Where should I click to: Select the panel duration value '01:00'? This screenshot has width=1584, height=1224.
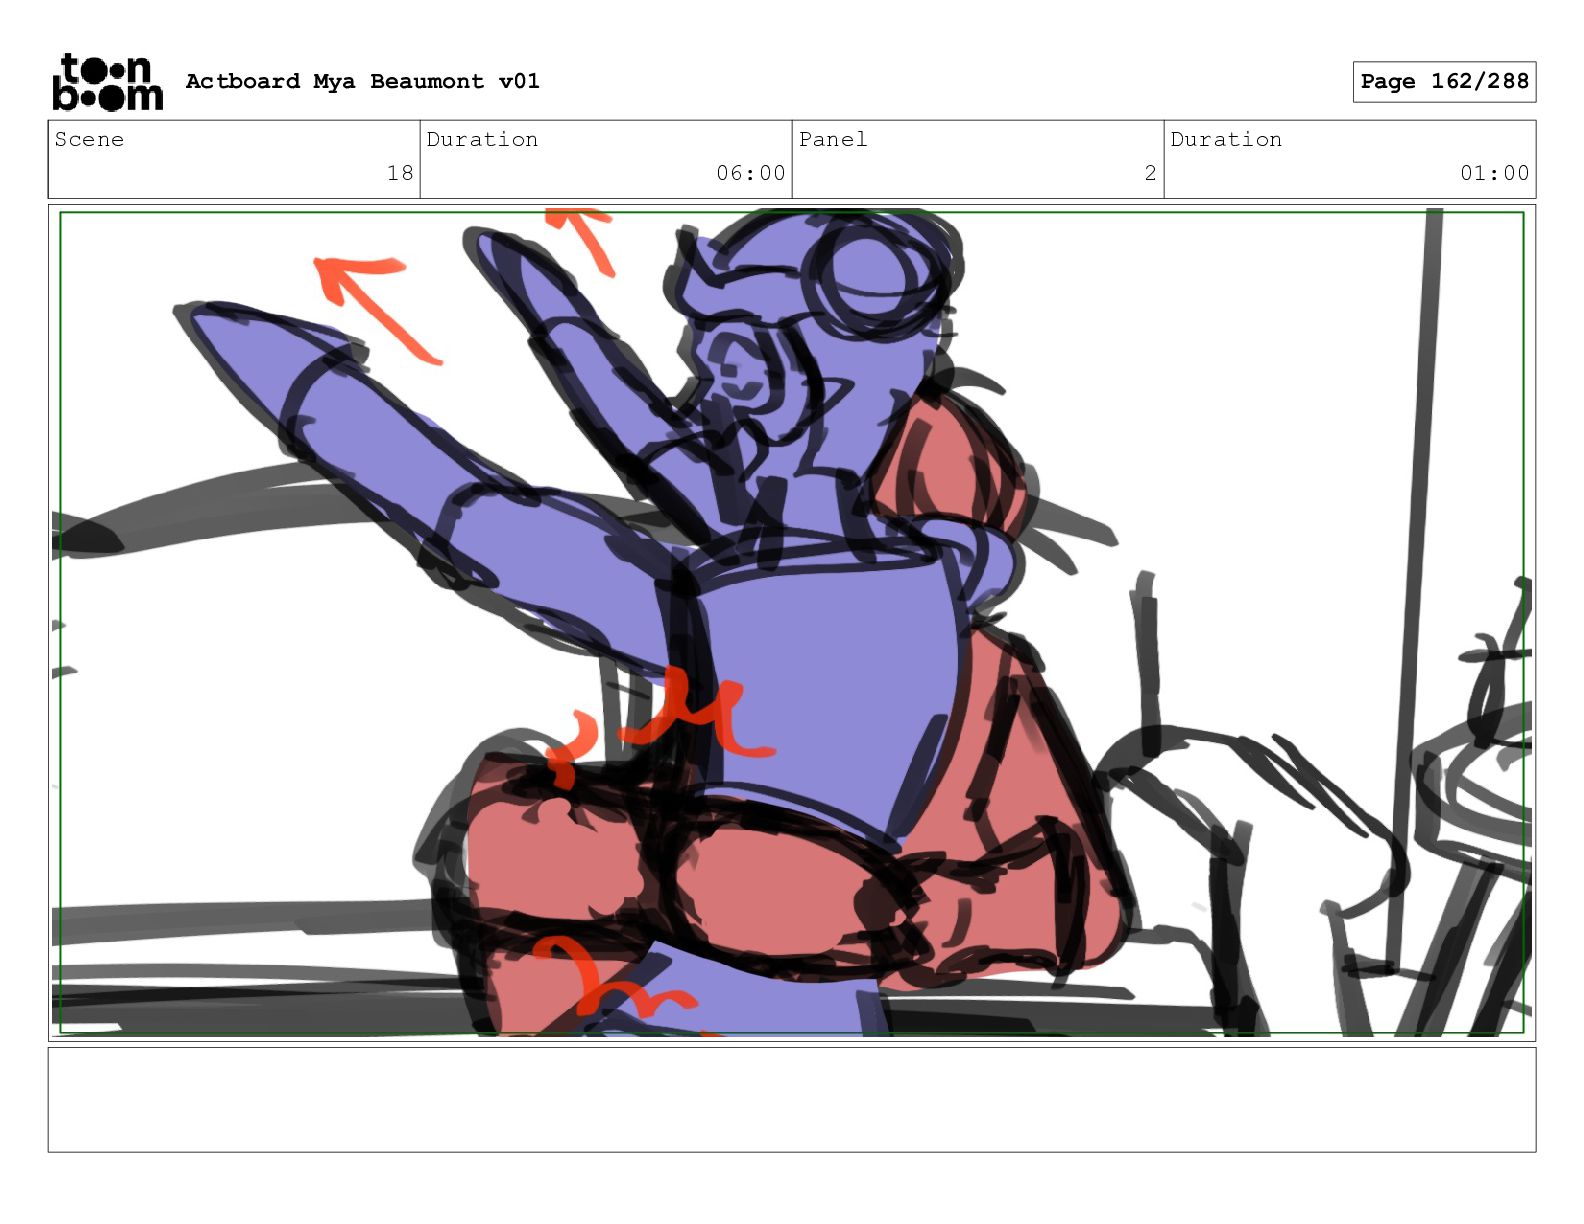pyautogui.click(x=1494, y=173)
